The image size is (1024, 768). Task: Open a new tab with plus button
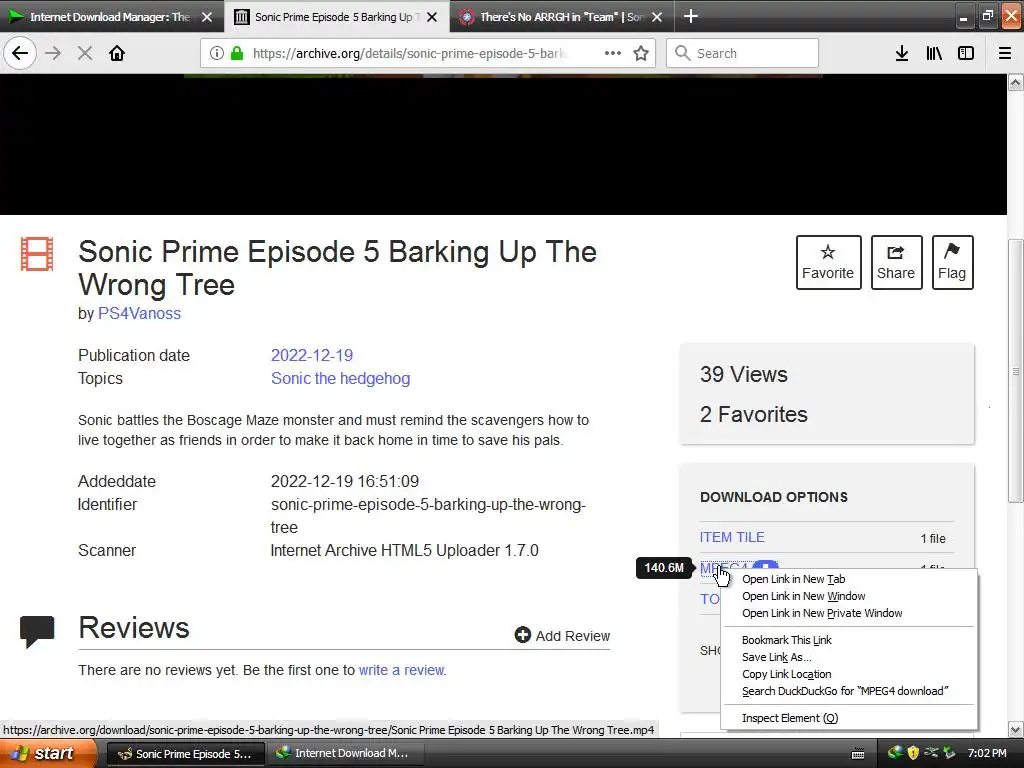(x=690, y=16)
